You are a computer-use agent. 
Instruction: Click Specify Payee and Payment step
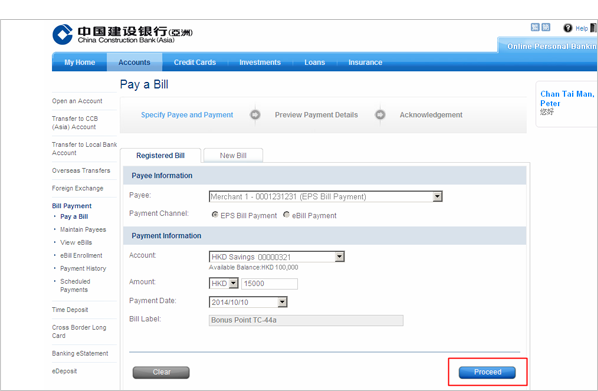point(187,115)
